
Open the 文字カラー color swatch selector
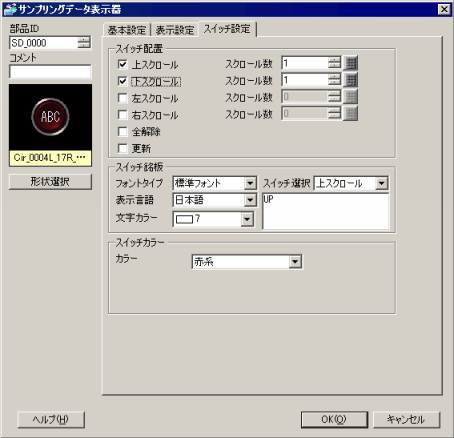tap(214, 219)
